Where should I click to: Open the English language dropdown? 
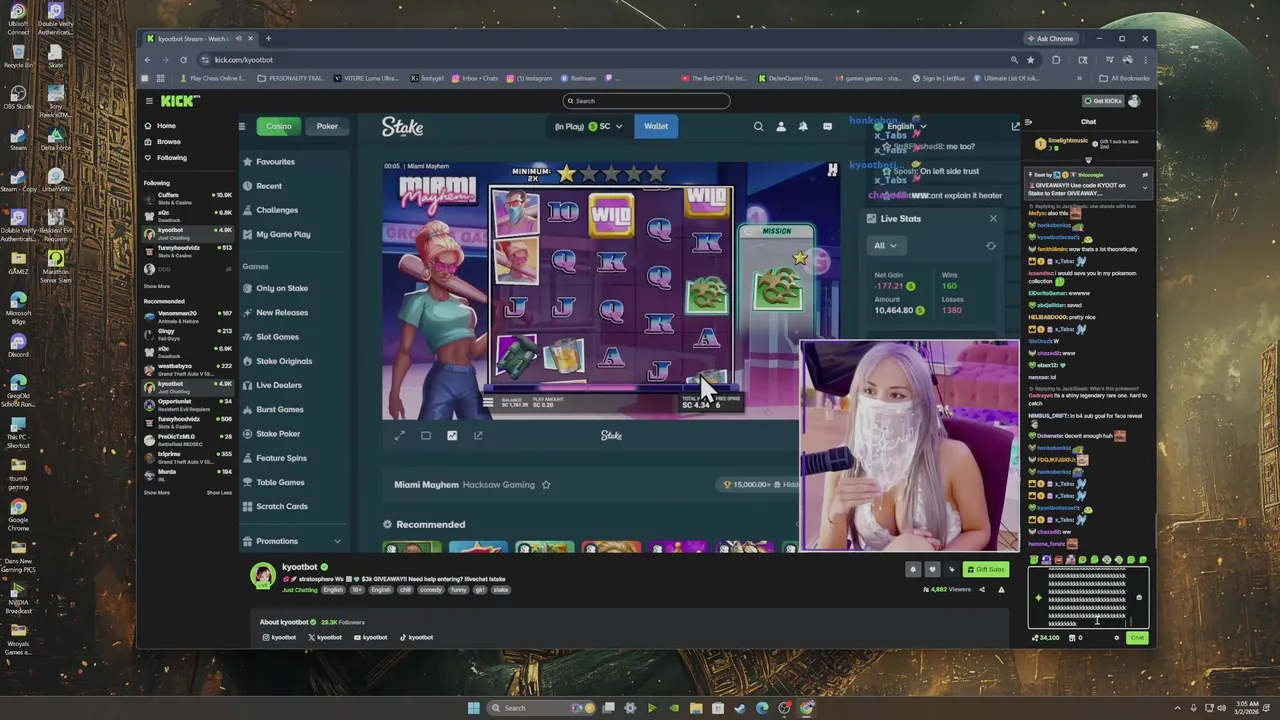(900, 126)
